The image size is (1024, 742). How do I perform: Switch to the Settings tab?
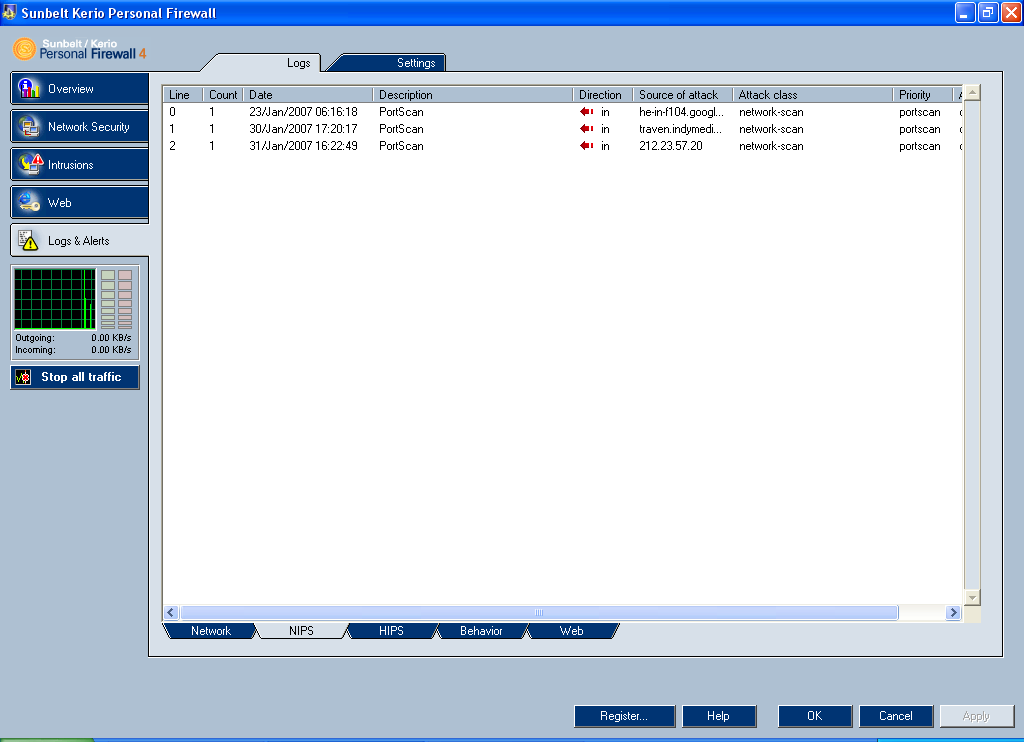point(416,63)
